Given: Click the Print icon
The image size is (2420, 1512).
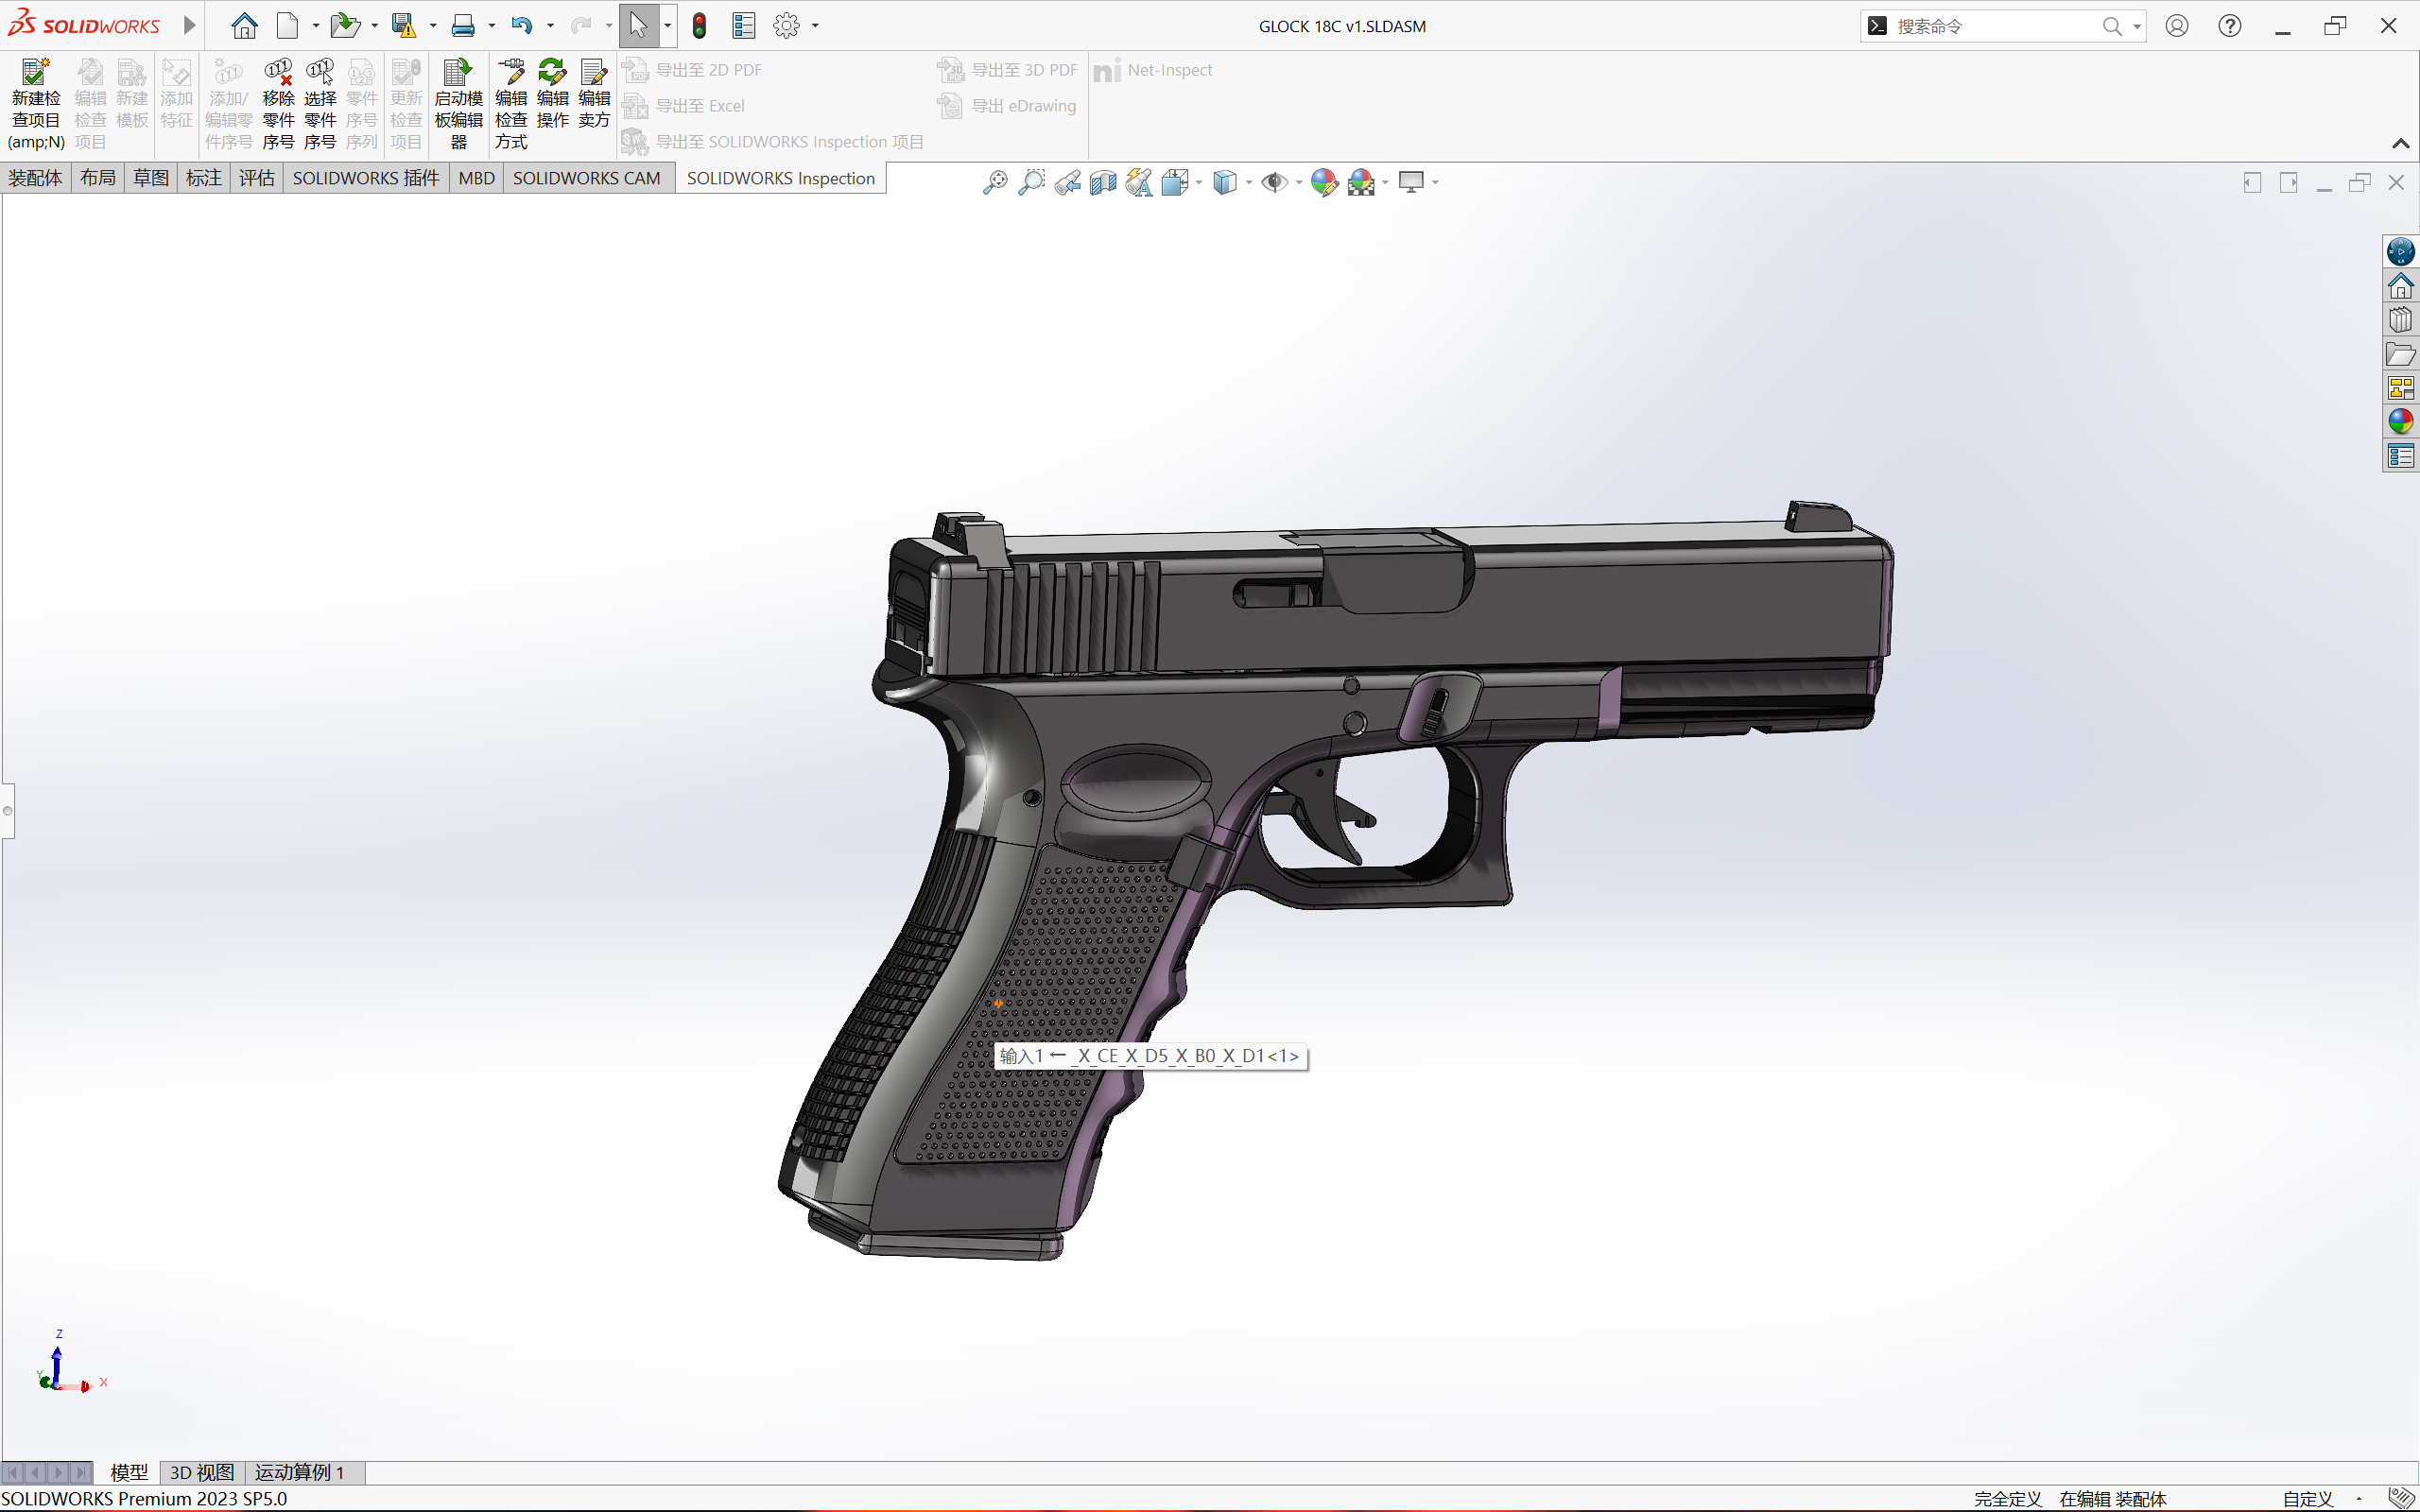Looking at the screenshot, I should click(462, 26).
